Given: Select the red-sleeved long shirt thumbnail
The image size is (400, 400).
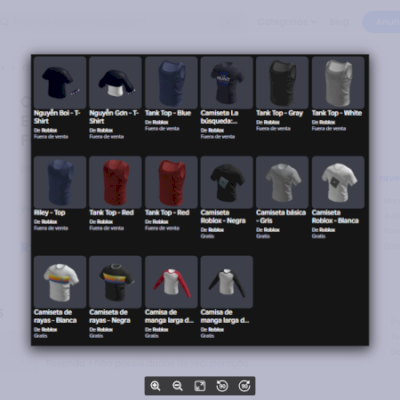Looking at the screenshot, I should [x=171, y=282].
